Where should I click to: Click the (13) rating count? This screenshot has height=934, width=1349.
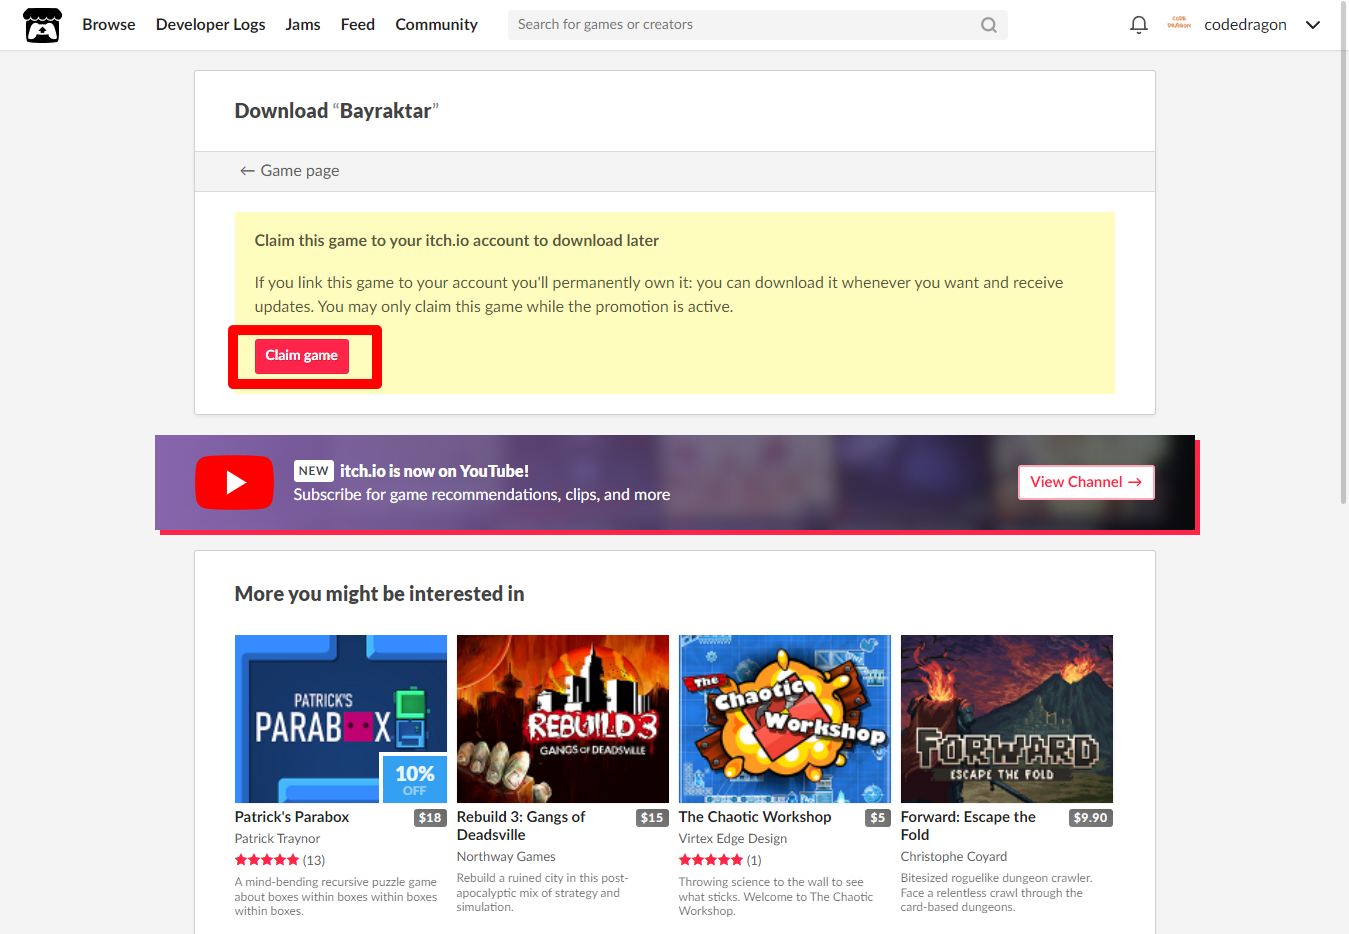point(314,860)
